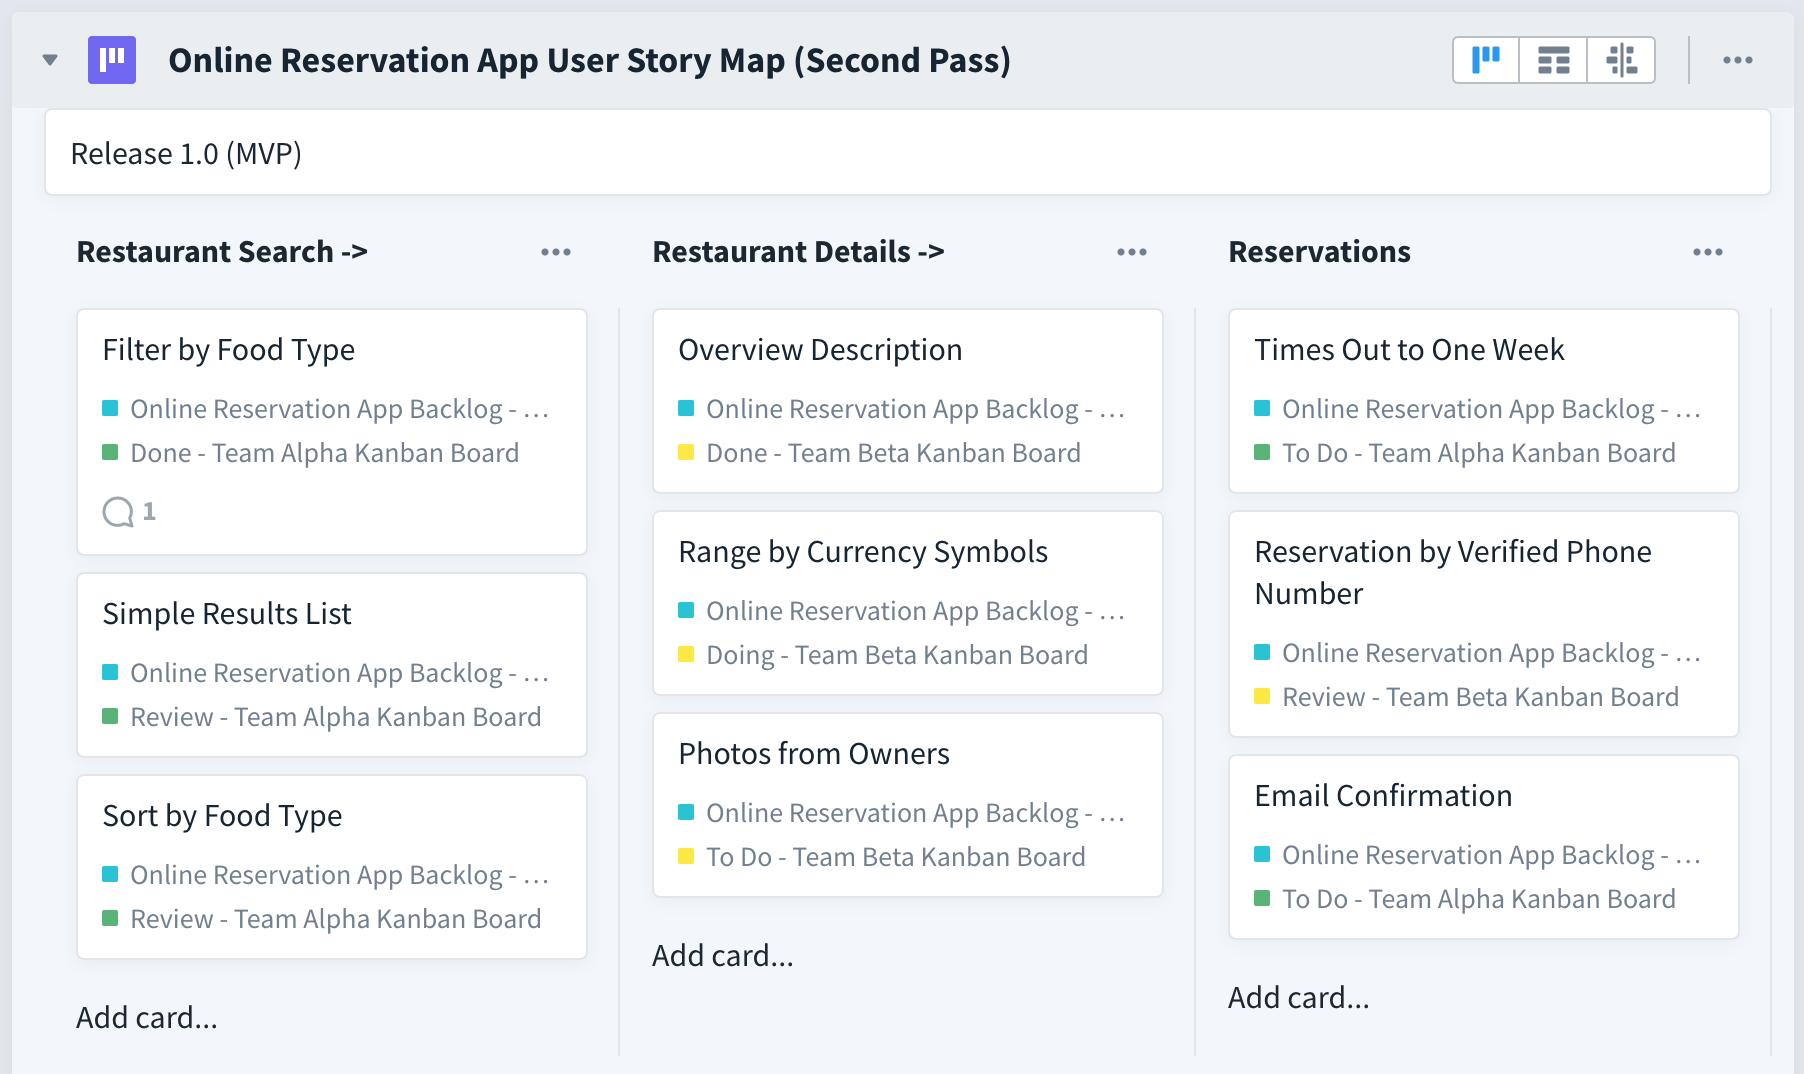Open the comment on Filter by Food Type card

coord(128,512)
